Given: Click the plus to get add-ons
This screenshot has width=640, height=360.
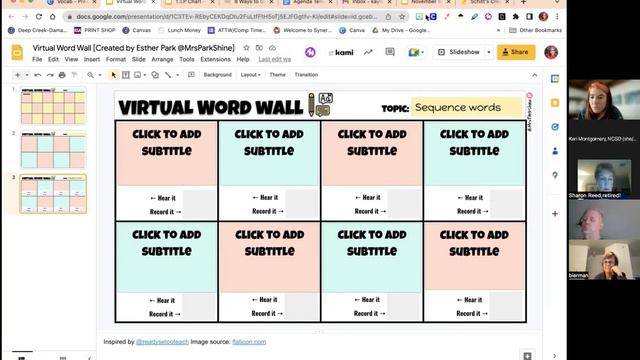Looking at the screenshot, I should pyautogui.click(x=555, y=213).
